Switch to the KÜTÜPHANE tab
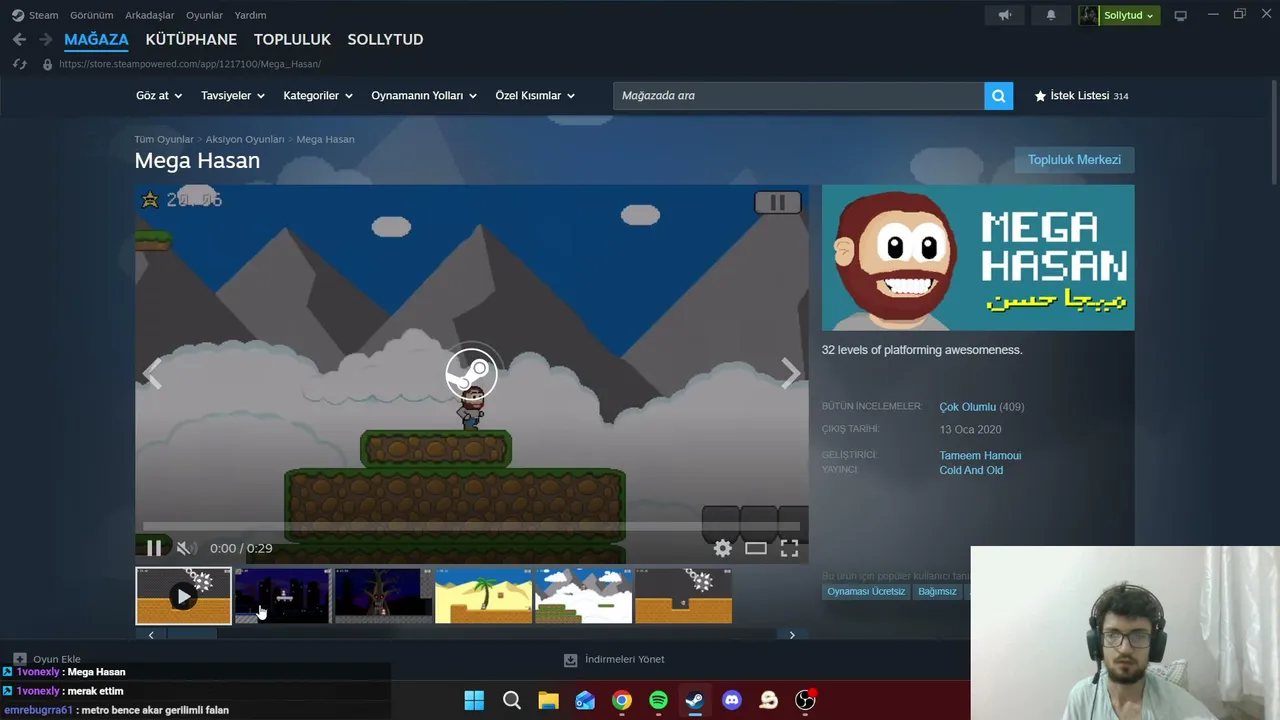Screen dimensions: 1280x720 coord(191,40)
